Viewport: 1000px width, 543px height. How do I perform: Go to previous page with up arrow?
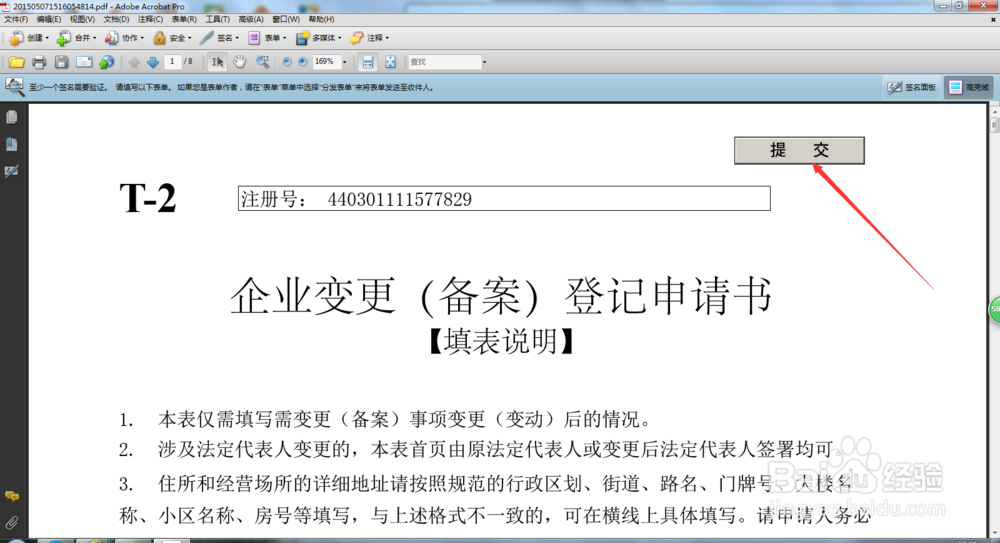click(134, 62)
